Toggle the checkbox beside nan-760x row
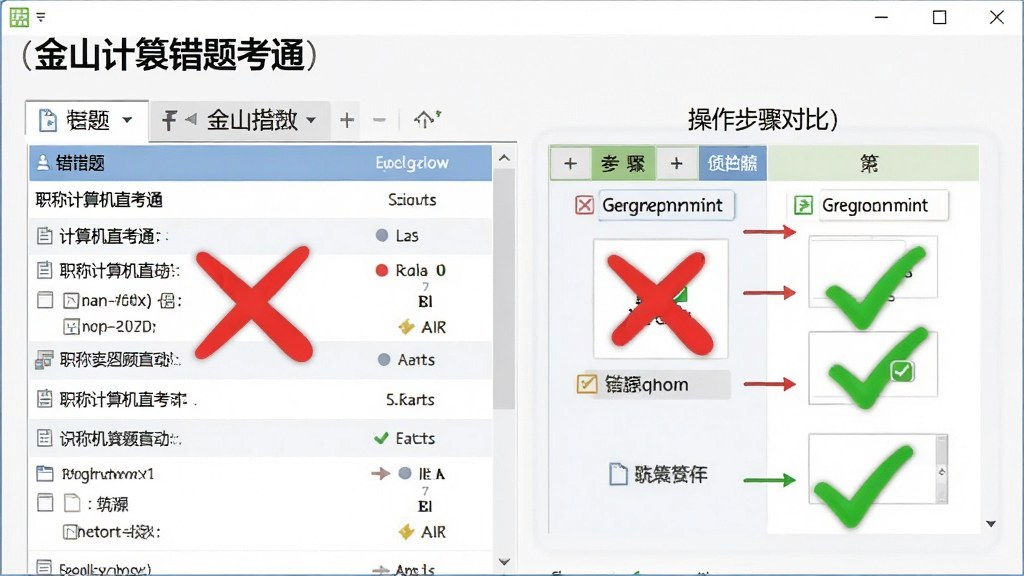Image resolution: width=1024 pixels, height=576 pixels. tap(45, 300)
